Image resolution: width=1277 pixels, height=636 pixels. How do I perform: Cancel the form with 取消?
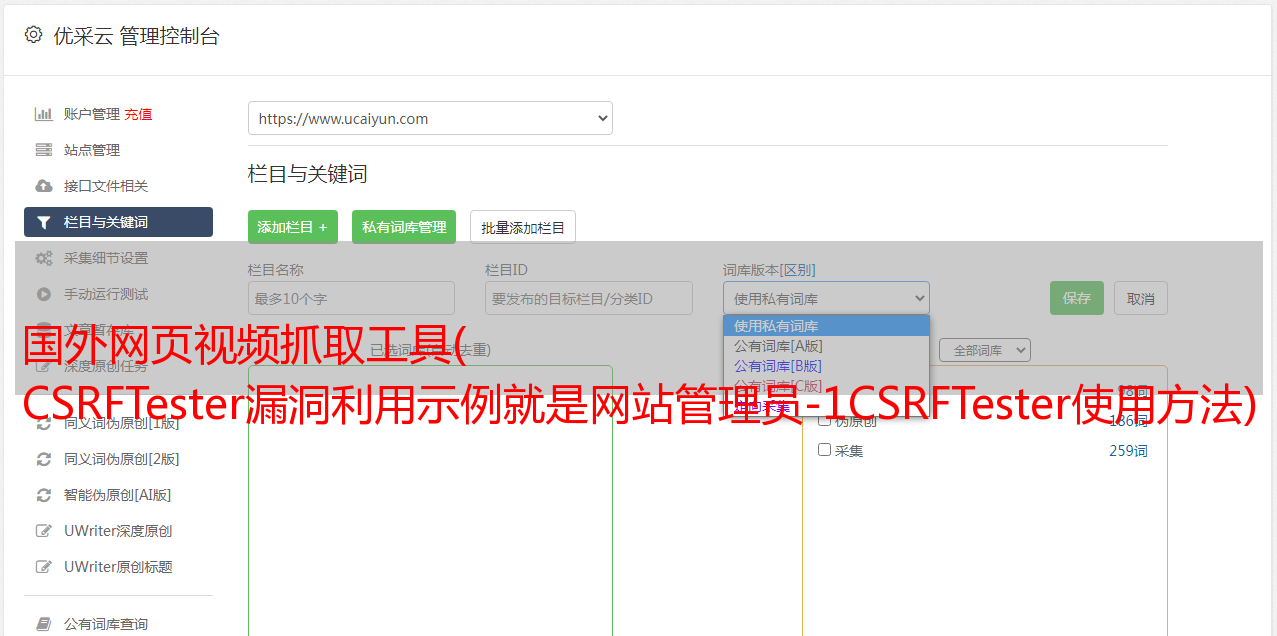click(x=1141, y=298)
